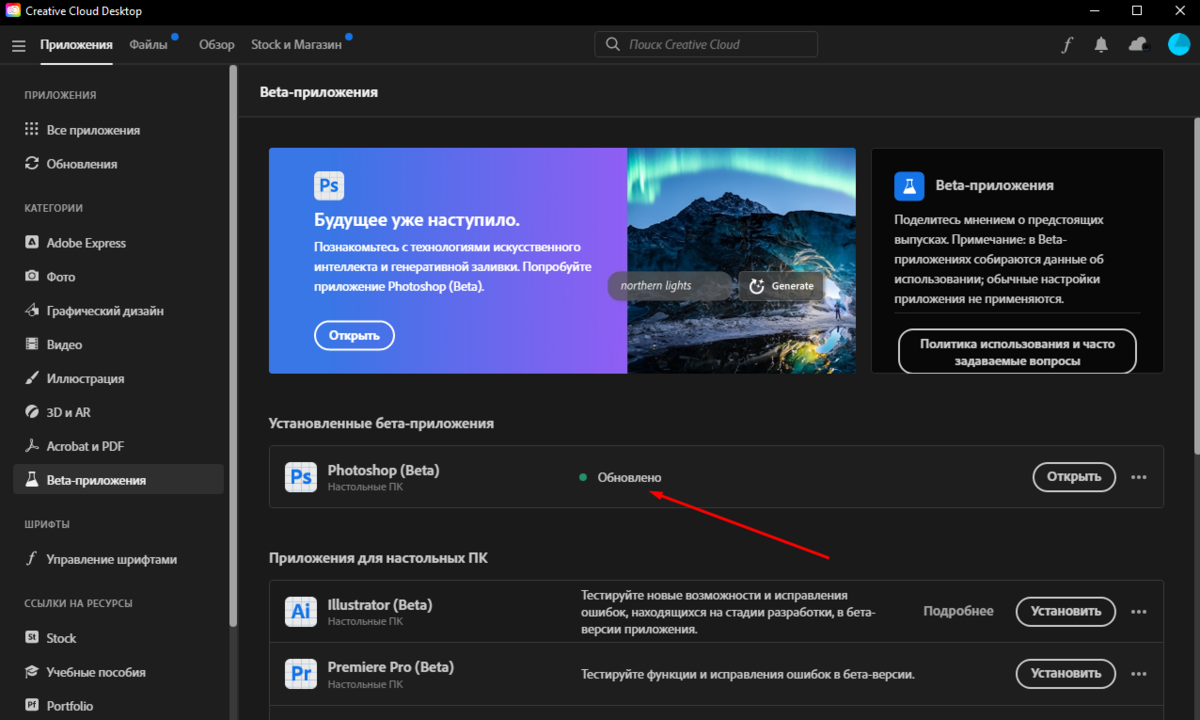Open the cloud sync status icon
1200x720 pixels.
coord(1138,45)
